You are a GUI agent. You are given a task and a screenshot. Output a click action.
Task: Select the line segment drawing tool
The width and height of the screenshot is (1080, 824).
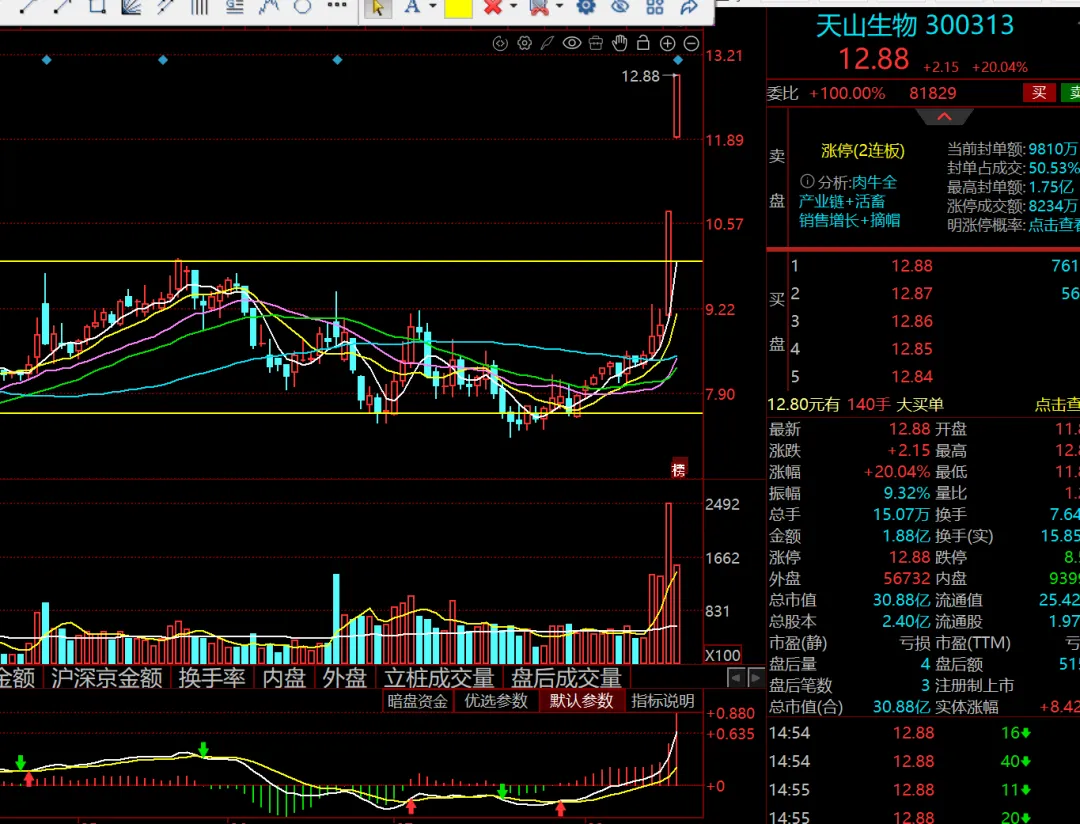[29, 7]
